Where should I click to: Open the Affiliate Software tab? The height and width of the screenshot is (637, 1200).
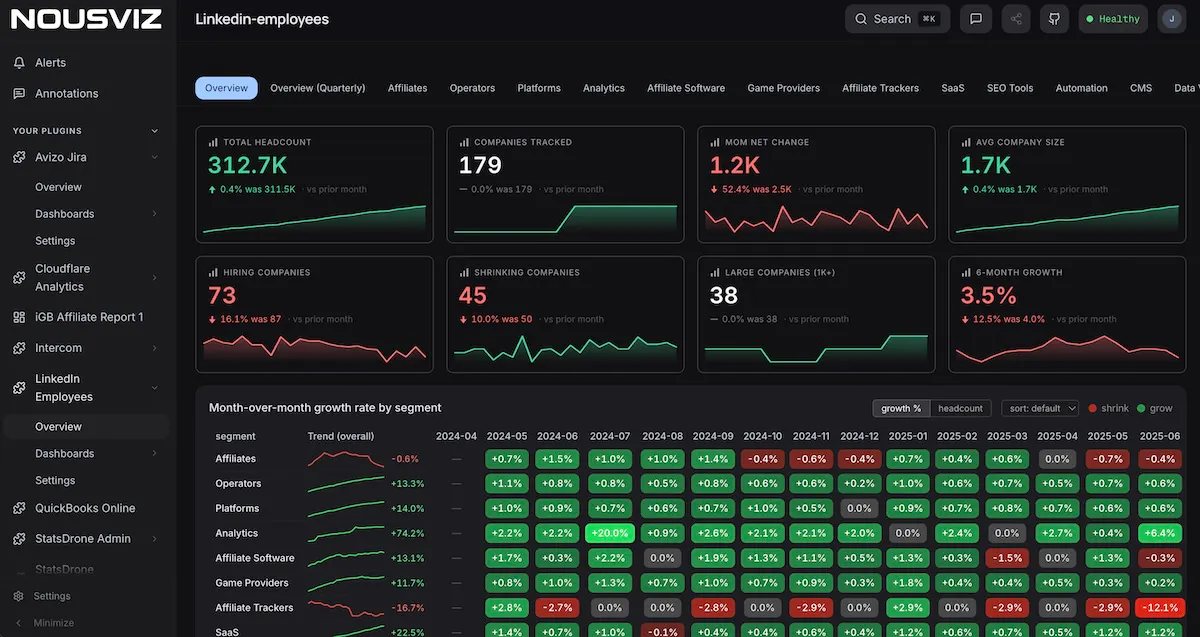[x=686, y=88]
